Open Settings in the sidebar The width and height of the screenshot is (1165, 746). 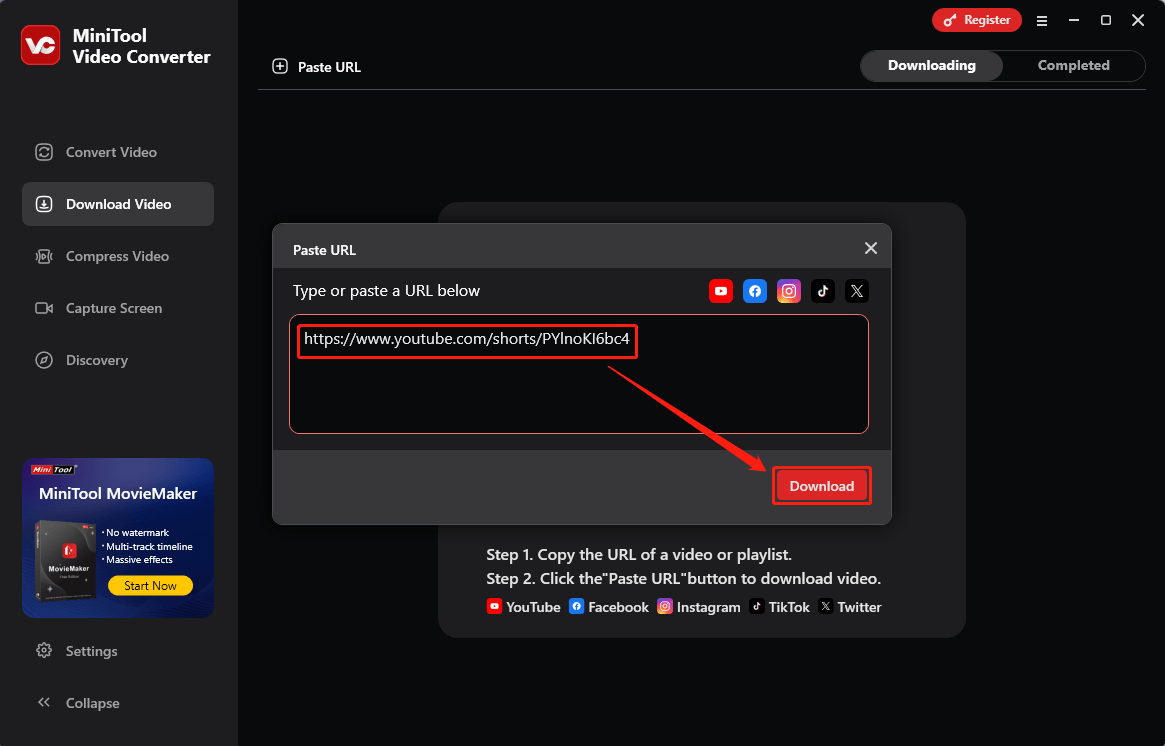click(77, 651)
